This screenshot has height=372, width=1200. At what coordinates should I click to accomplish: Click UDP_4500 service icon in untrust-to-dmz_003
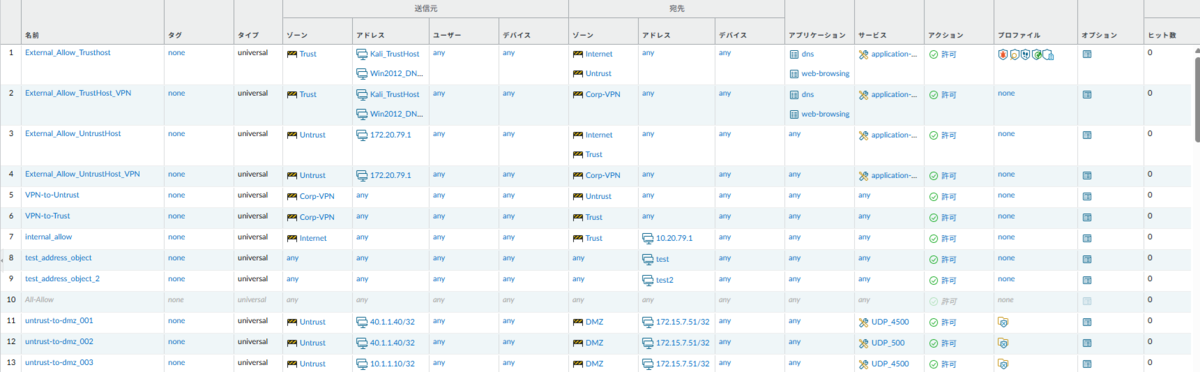tap(863, 363)
